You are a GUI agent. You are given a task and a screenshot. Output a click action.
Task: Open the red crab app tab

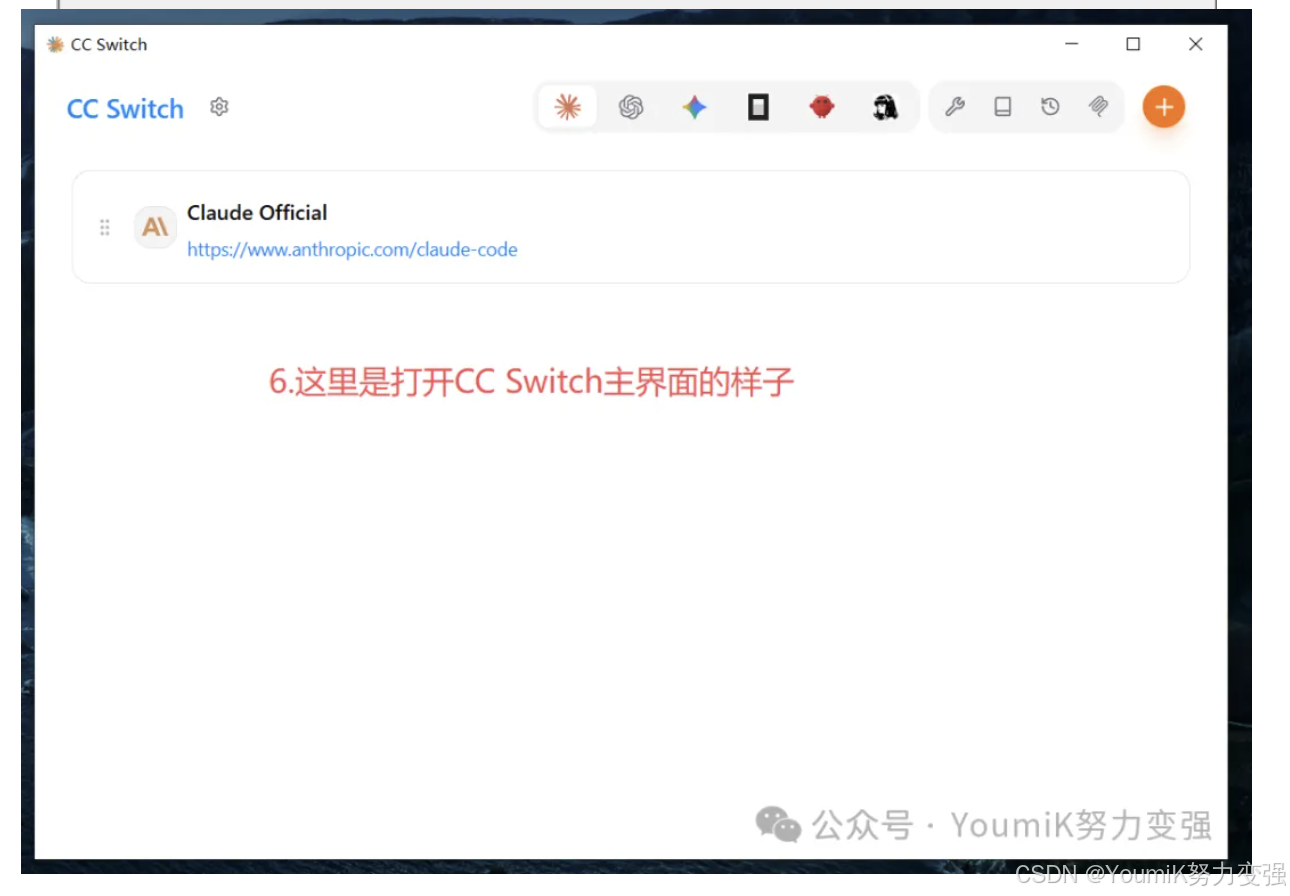pyautogui.click(x=822, y=107)
